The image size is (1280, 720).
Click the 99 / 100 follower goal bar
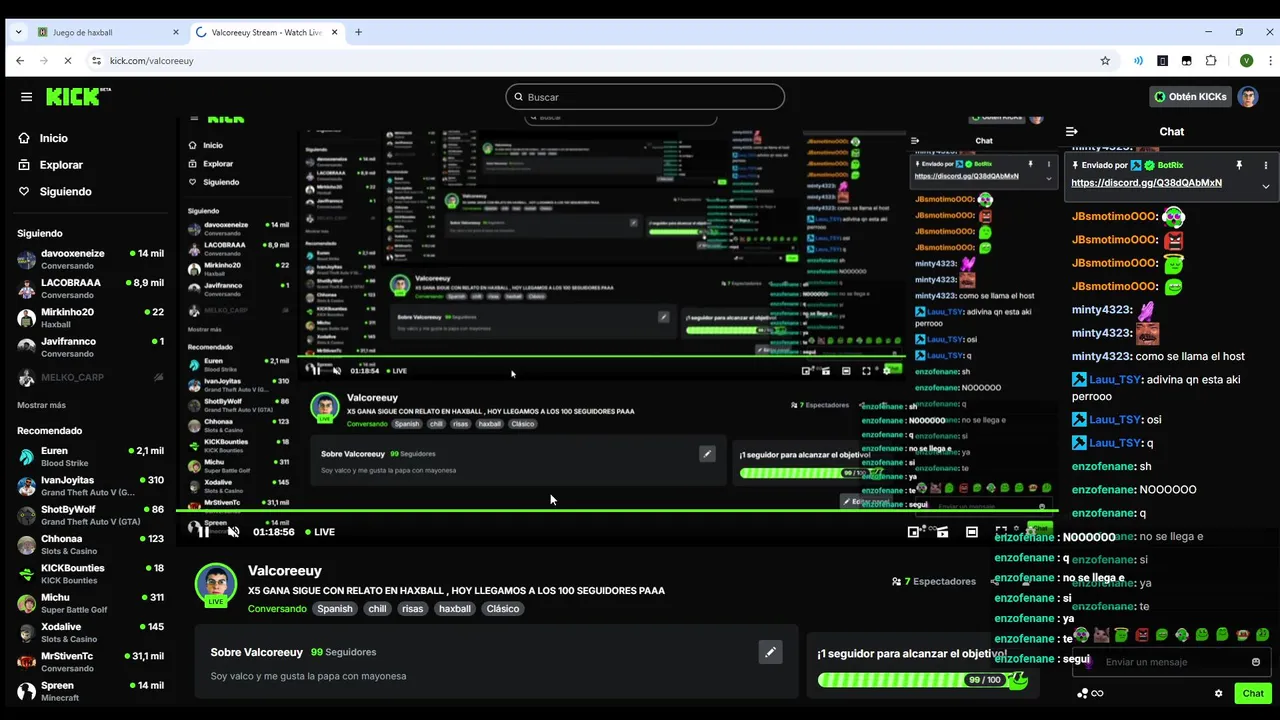coord(922,680)
